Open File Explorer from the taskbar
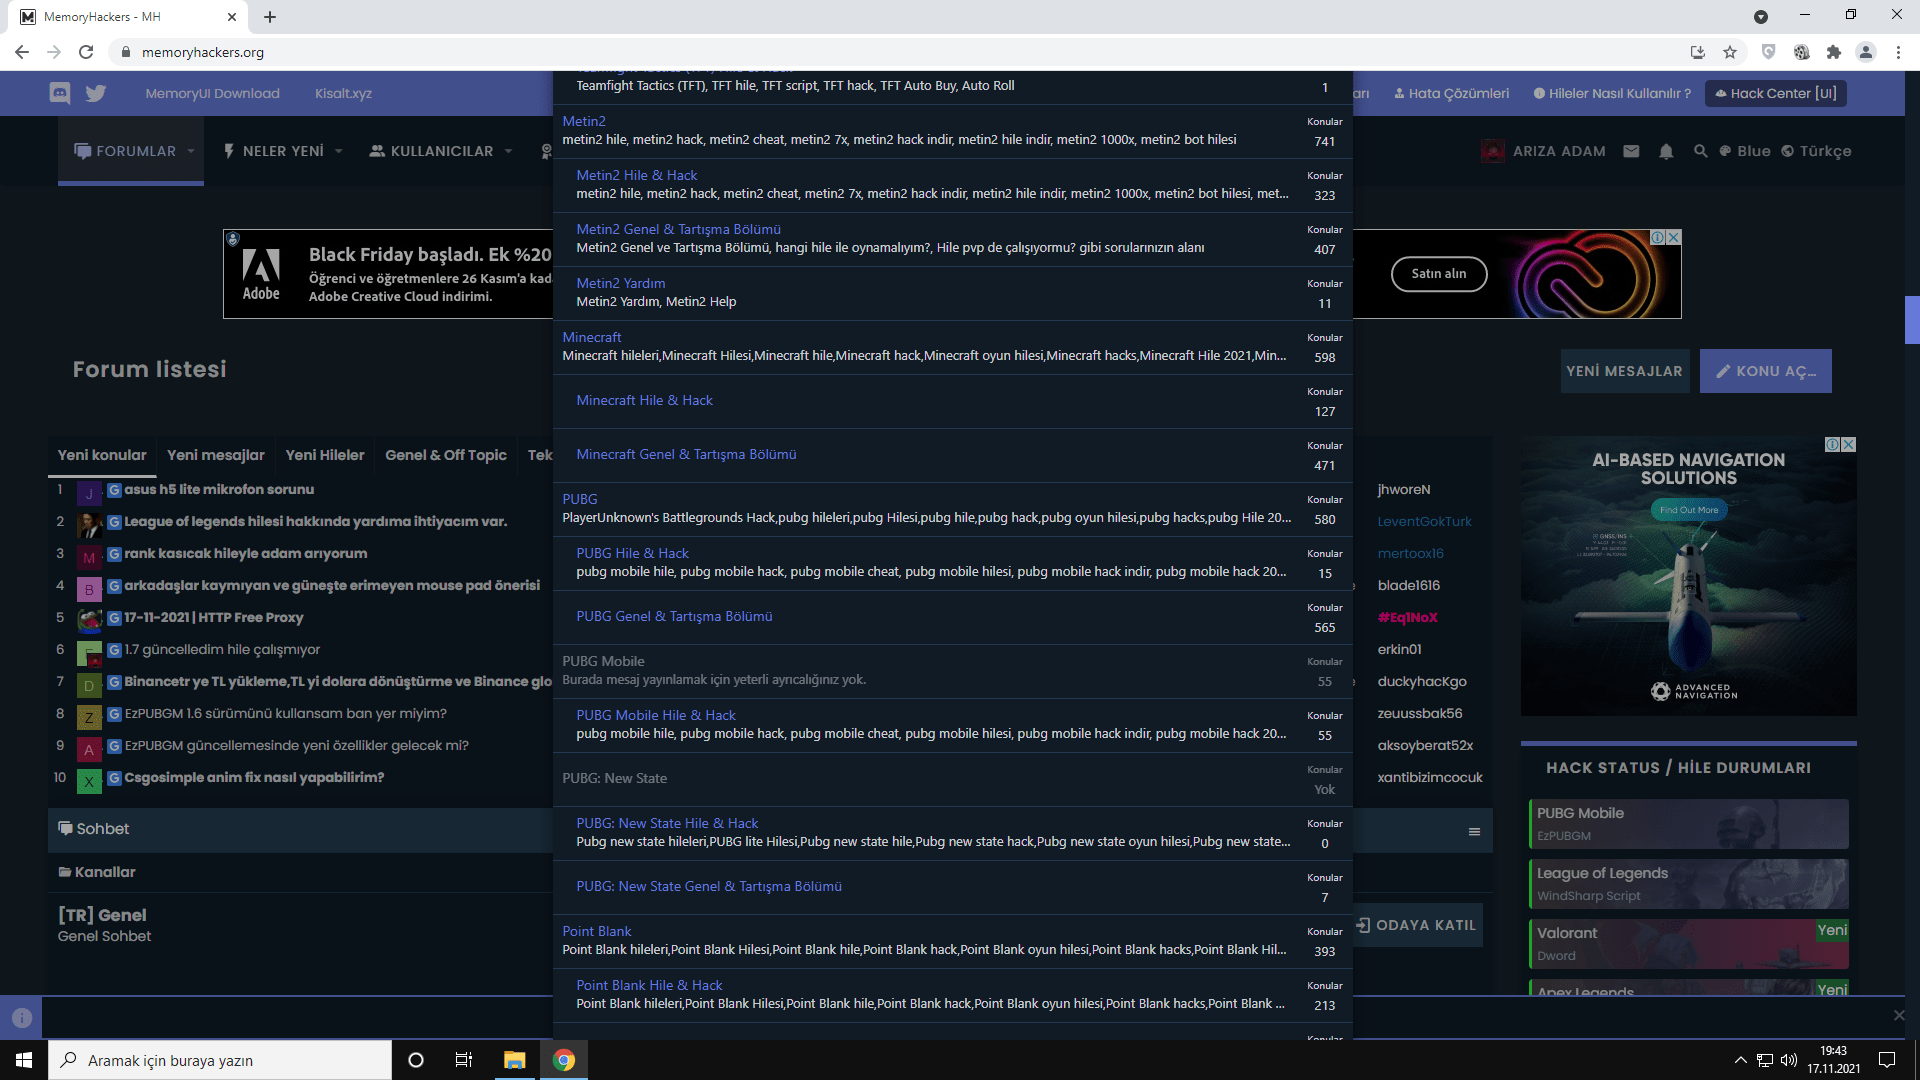The width and height of the screenshot is (1920, 1080). click(x=514, y=1060)
